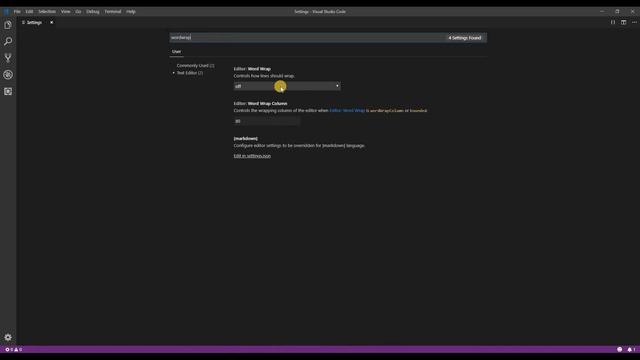Open the Selection menu

[47, 11]
